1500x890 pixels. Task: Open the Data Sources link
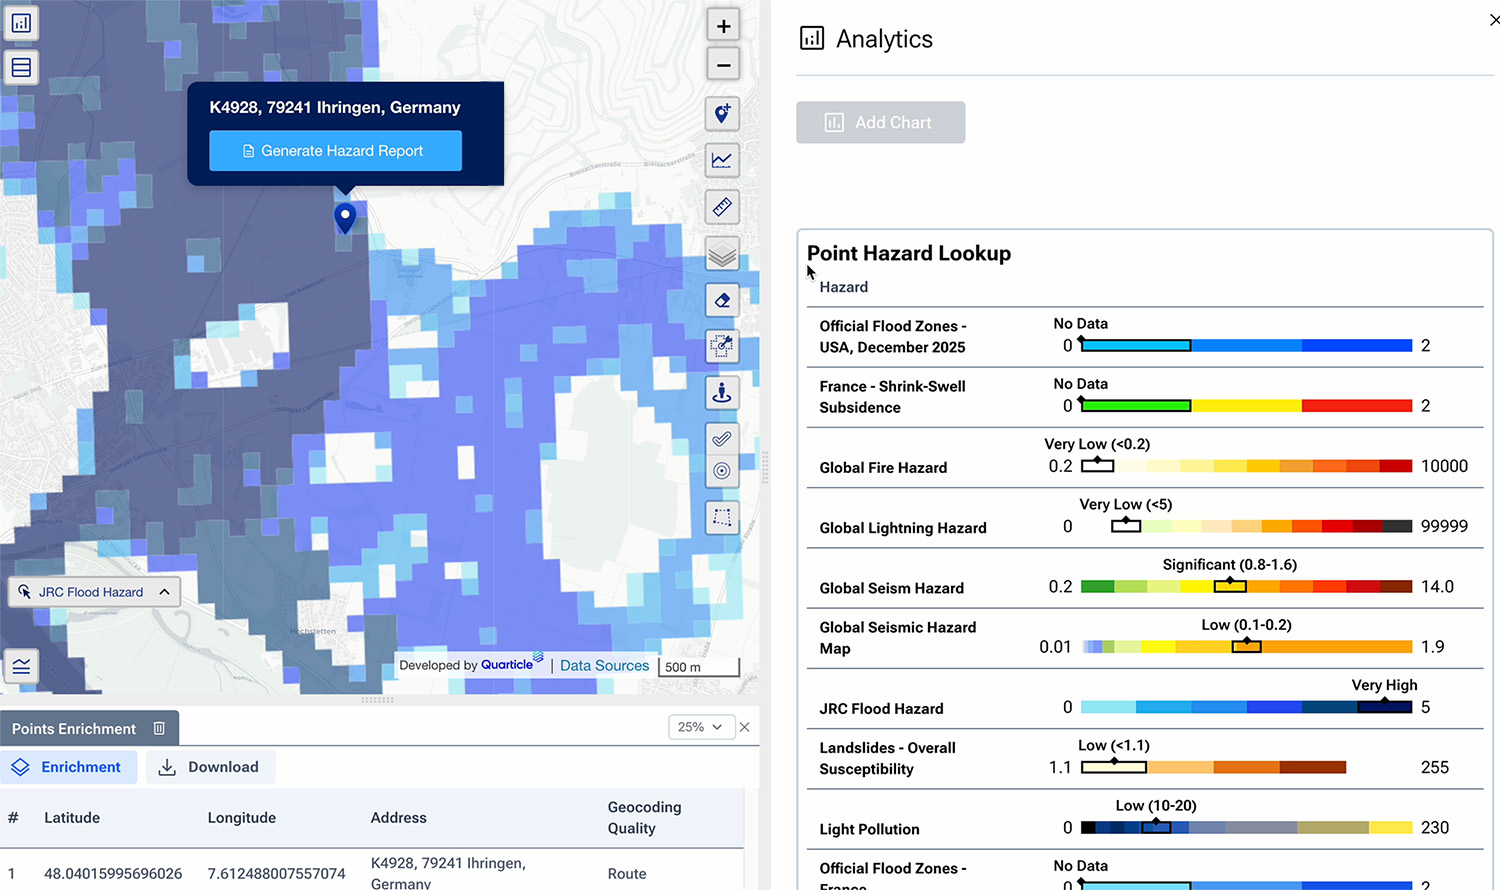(x=604, y=666)
